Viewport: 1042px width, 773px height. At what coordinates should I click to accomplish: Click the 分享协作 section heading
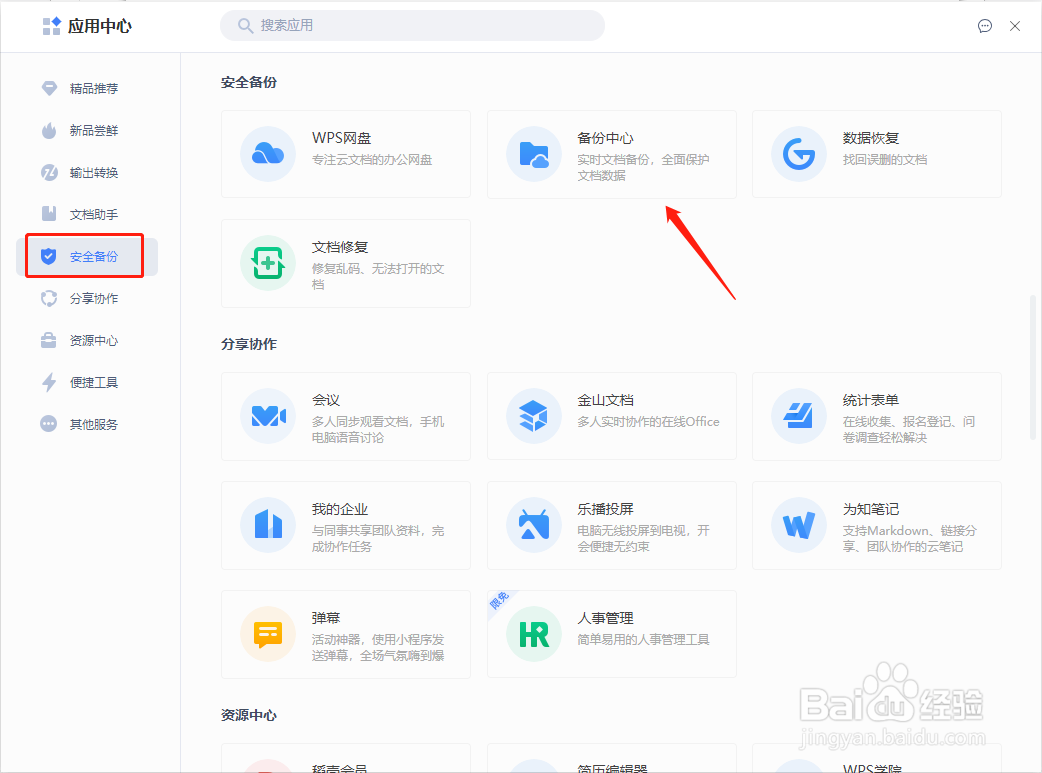(249, 344)
